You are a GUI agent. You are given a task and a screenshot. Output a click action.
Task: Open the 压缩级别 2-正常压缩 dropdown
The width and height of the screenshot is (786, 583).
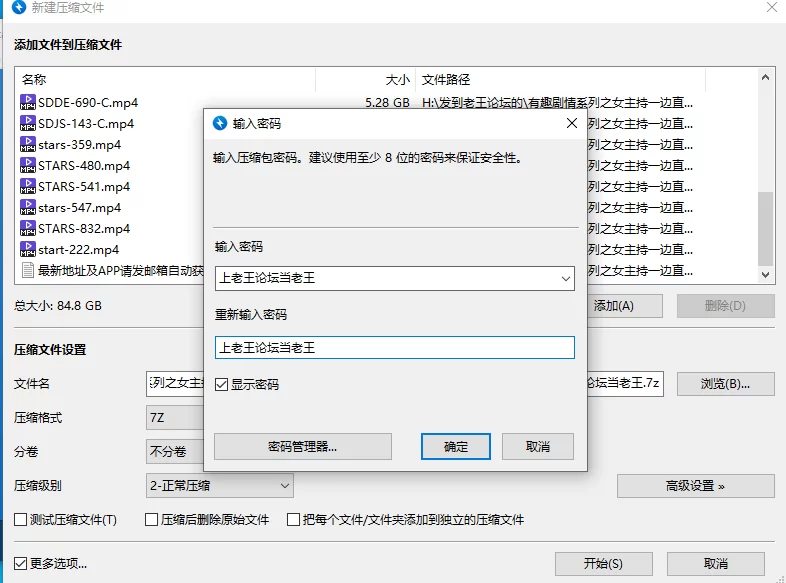tap(220, 486)
